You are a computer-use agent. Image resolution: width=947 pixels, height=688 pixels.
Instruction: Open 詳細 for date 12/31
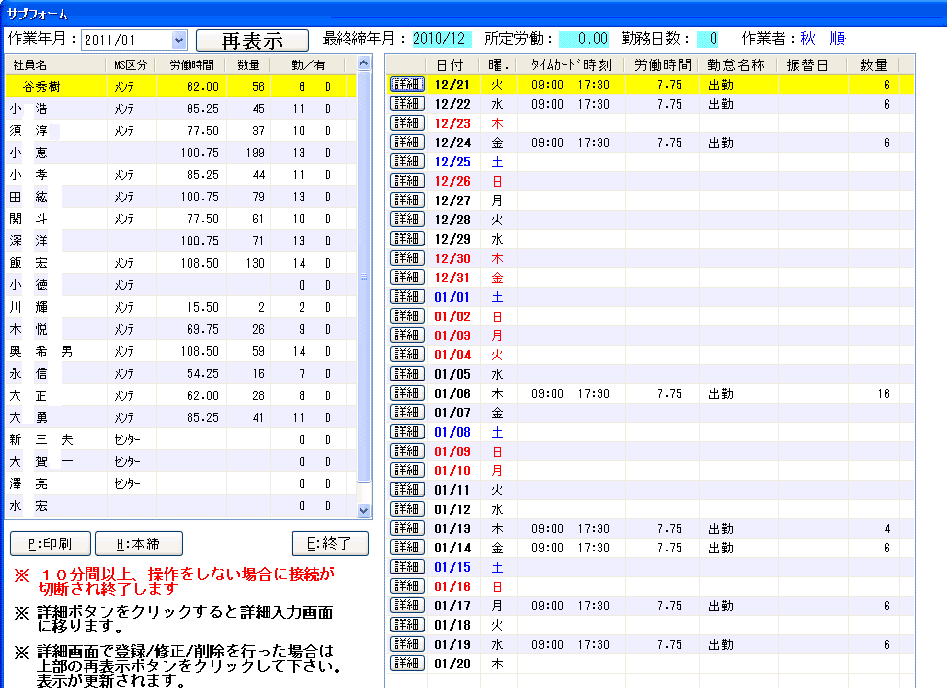[x=406, y=277]
